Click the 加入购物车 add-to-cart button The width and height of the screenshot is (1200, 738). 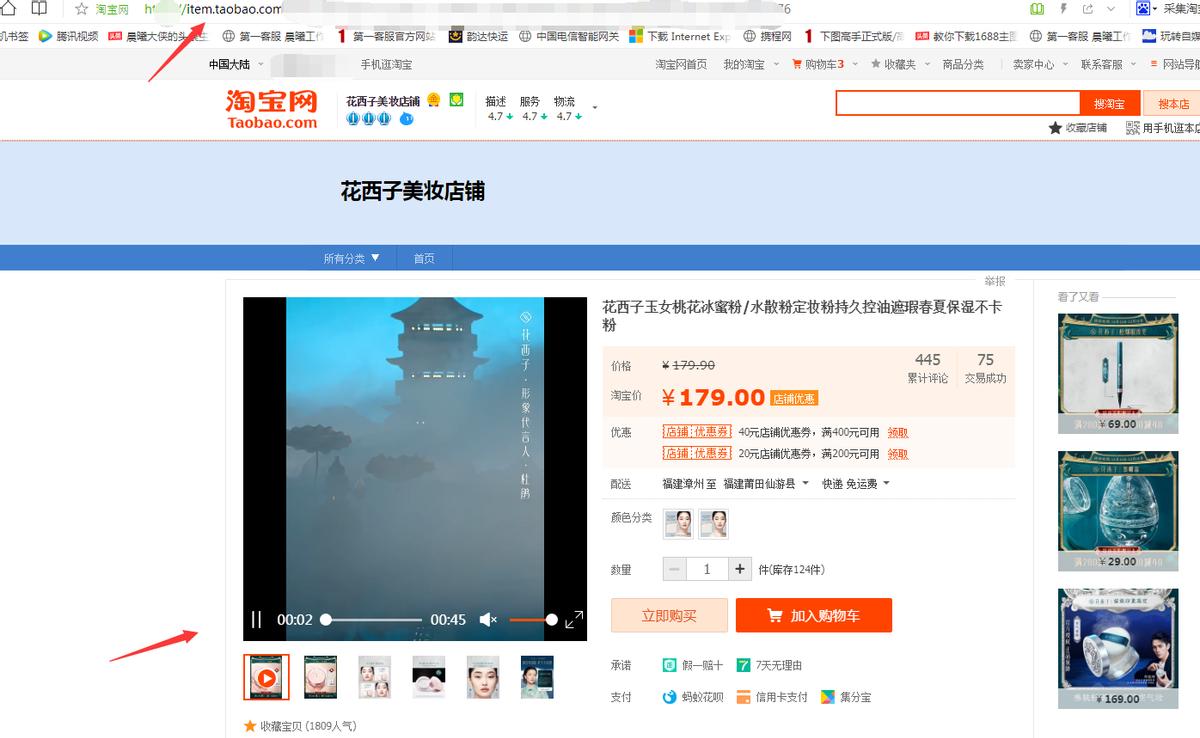(814, 615)
